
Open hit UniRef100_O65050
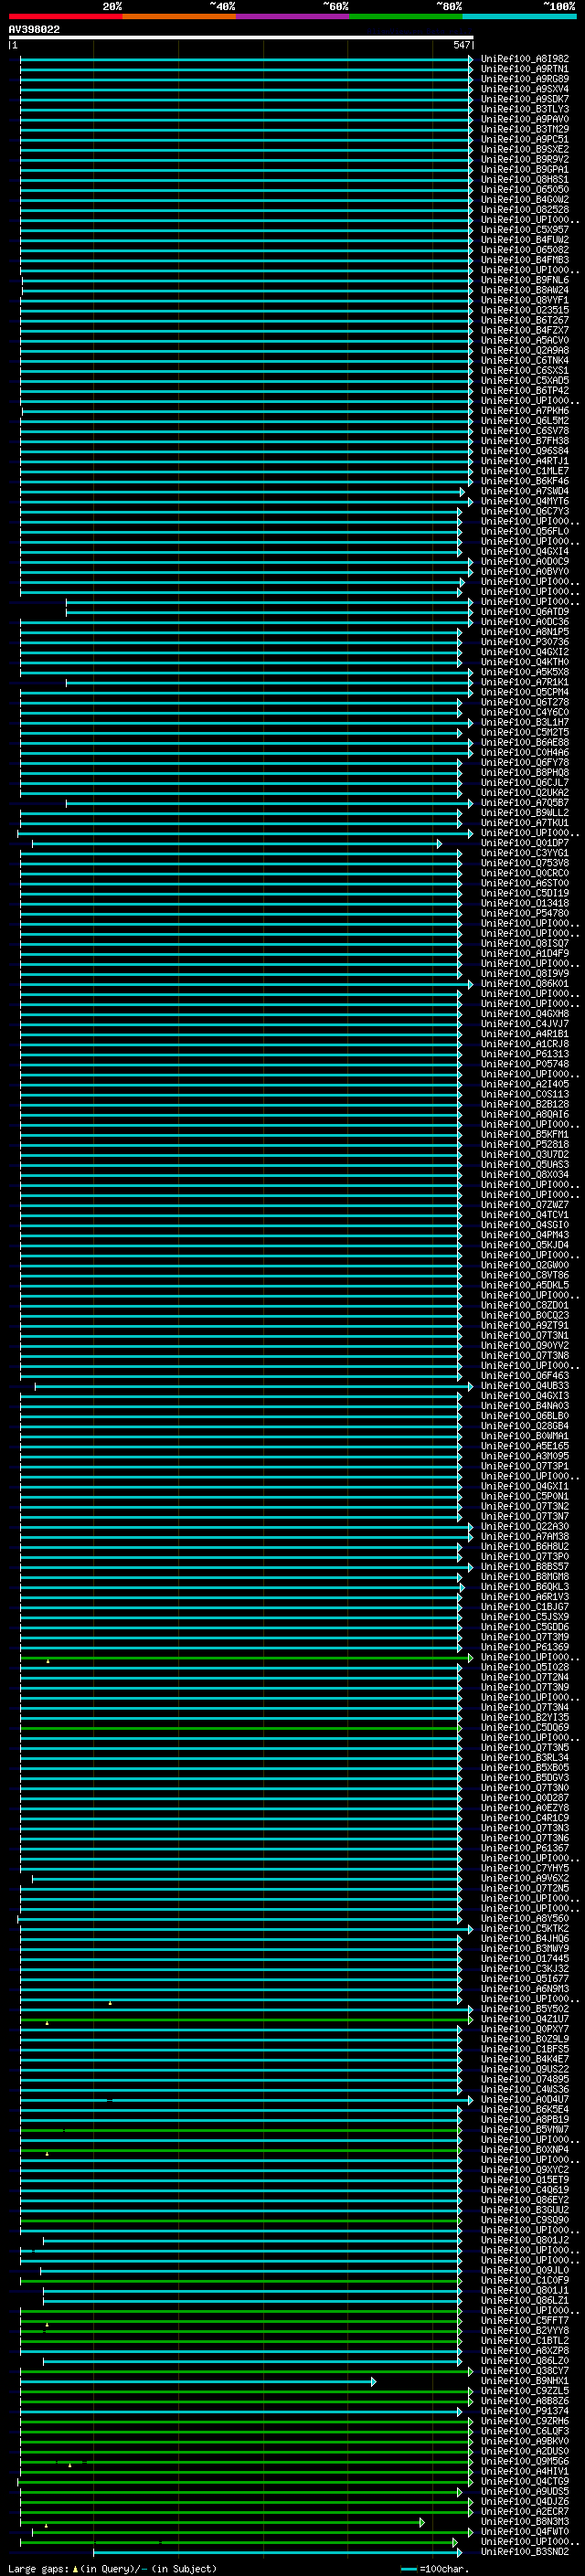point(525,189)
